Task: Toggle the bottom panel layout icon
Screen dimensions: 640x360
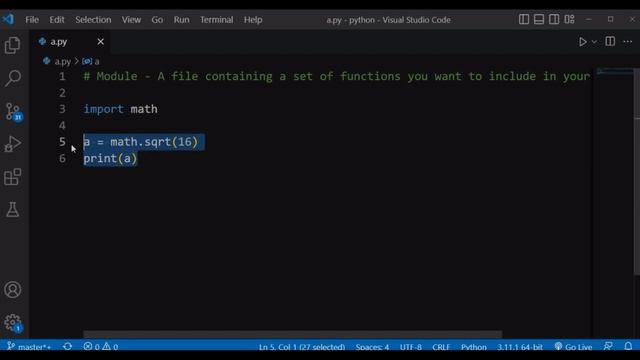Action: coord(539,19)
